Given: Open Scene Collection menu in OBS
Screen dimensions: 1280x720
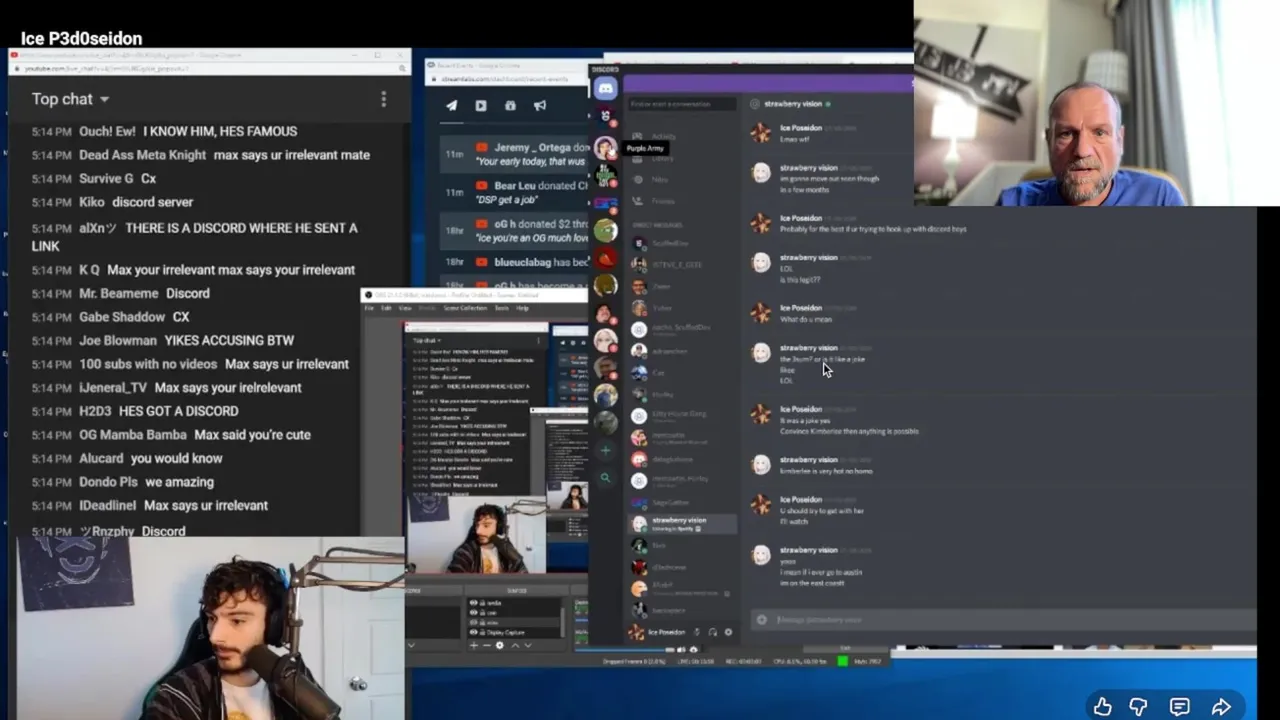Looking at the screenshot, I should (464, 308).
